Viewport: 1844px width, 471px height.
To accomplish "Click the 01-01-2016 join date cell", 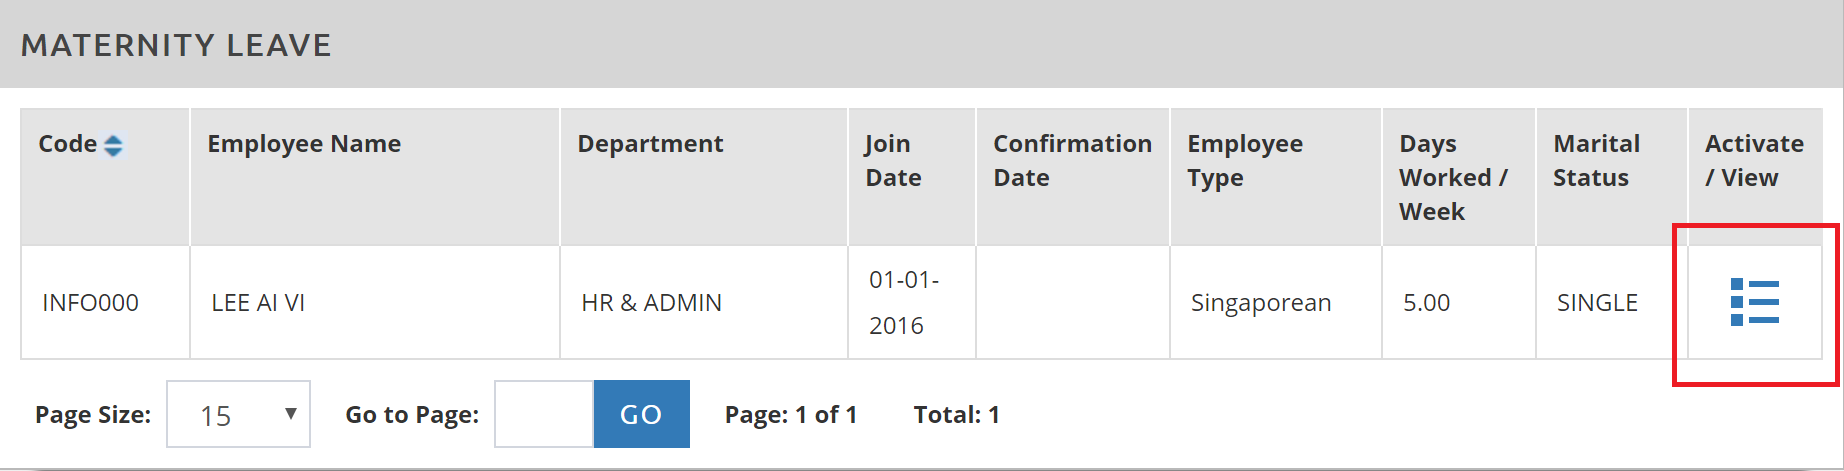I will (903, 302).
